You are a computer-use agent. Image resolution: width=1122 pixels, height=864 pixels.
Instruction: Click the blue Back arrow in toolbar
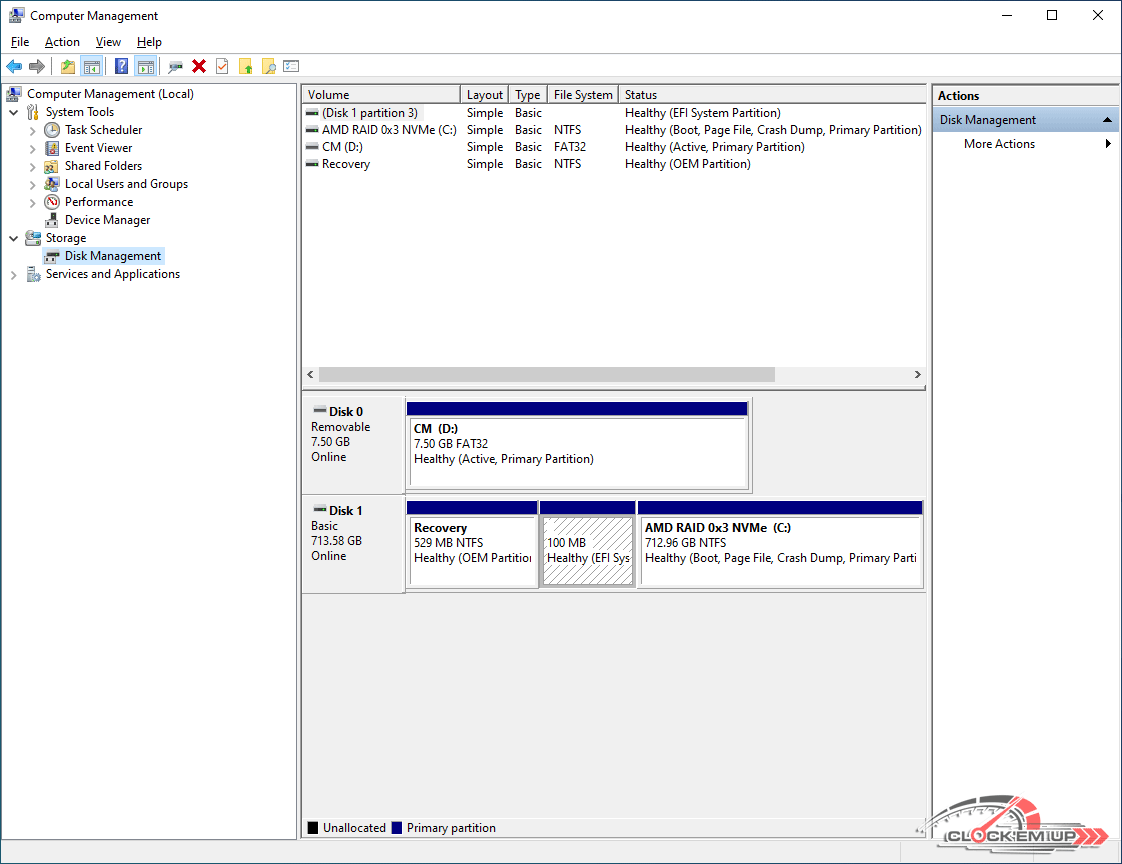point(14,66)
